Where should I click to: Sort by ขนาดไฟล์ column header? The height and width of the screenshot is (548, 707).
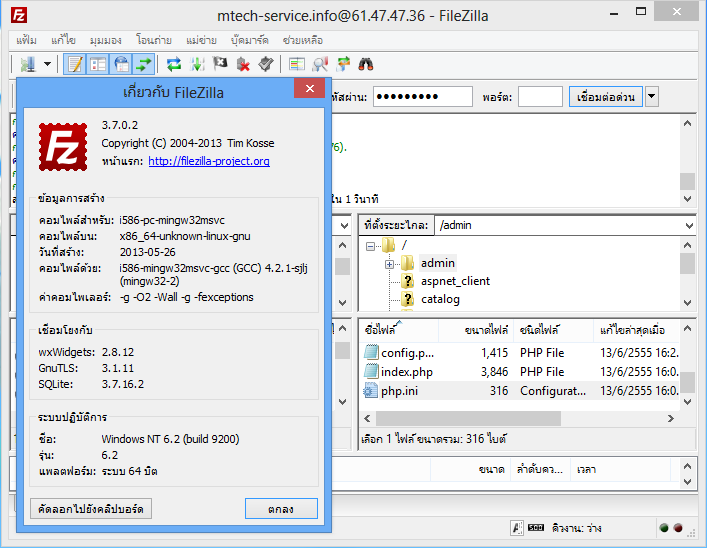point(476,330)
